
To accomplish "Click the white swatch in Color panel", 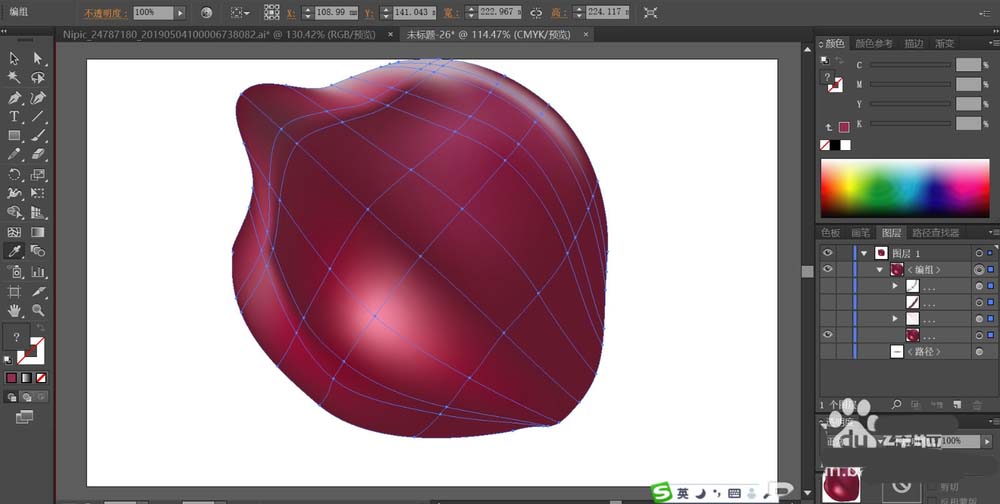I will [x=845, y=145].
